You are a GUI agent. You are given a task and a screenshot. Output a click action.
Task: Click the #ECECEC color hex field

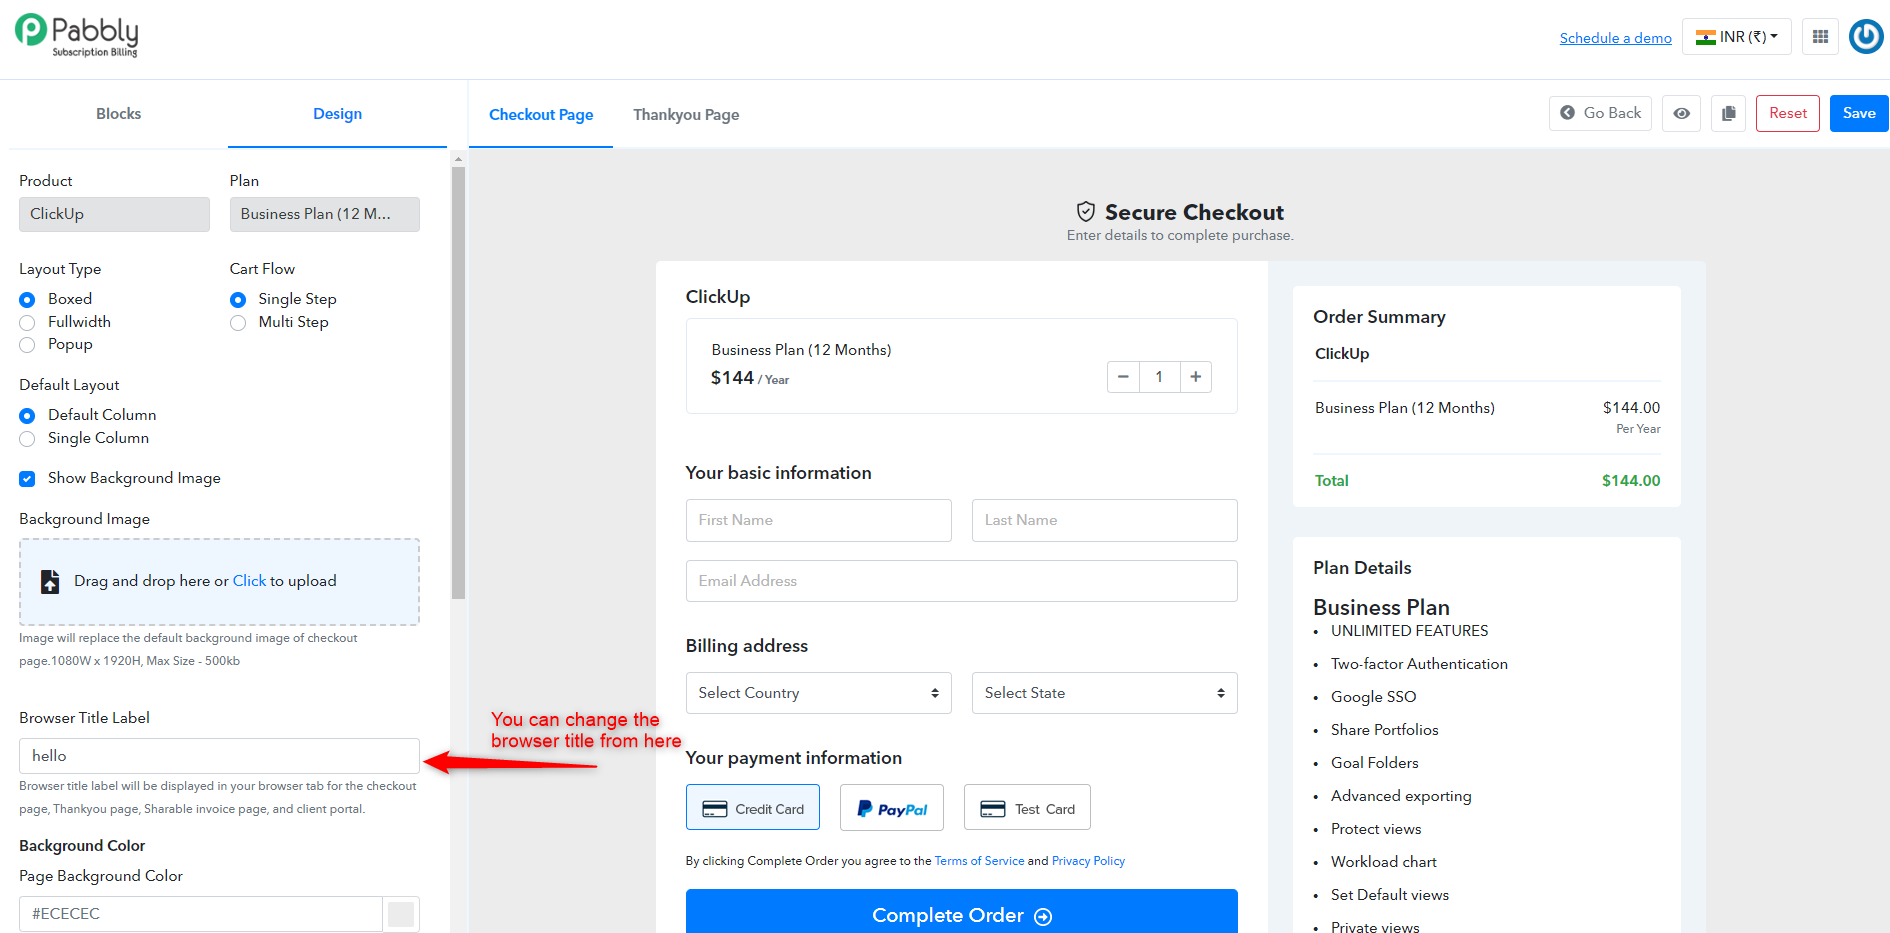(200, 914)
